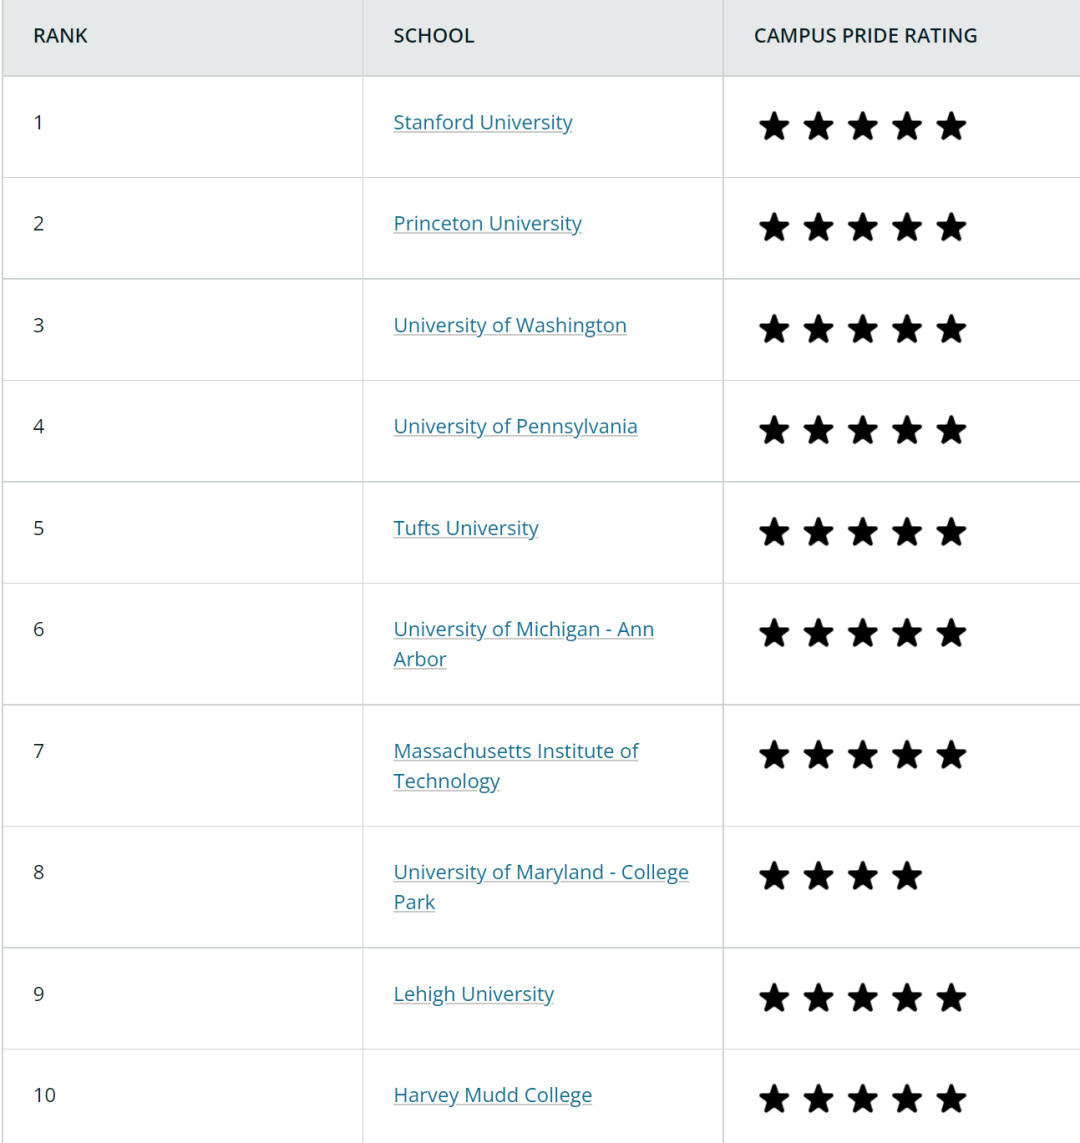This screenshot has height=1143, width=1080.
Task: Click fourth star in Maryland row
Action: coord(907,875)
